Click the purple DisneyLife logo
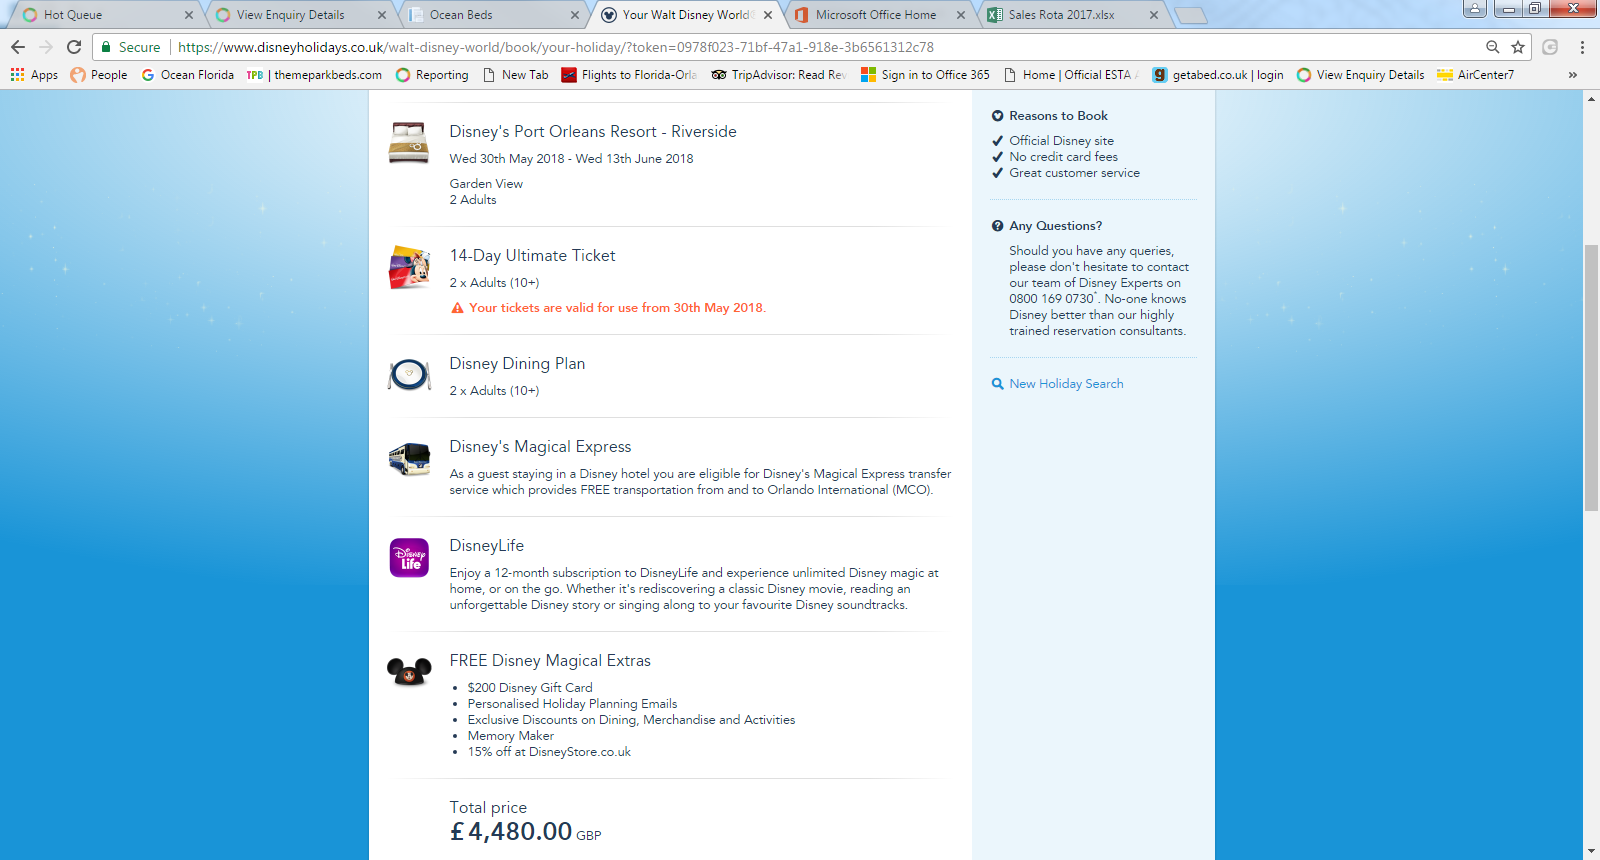Screen dimensions: 1600x860 tap(409, 557)
